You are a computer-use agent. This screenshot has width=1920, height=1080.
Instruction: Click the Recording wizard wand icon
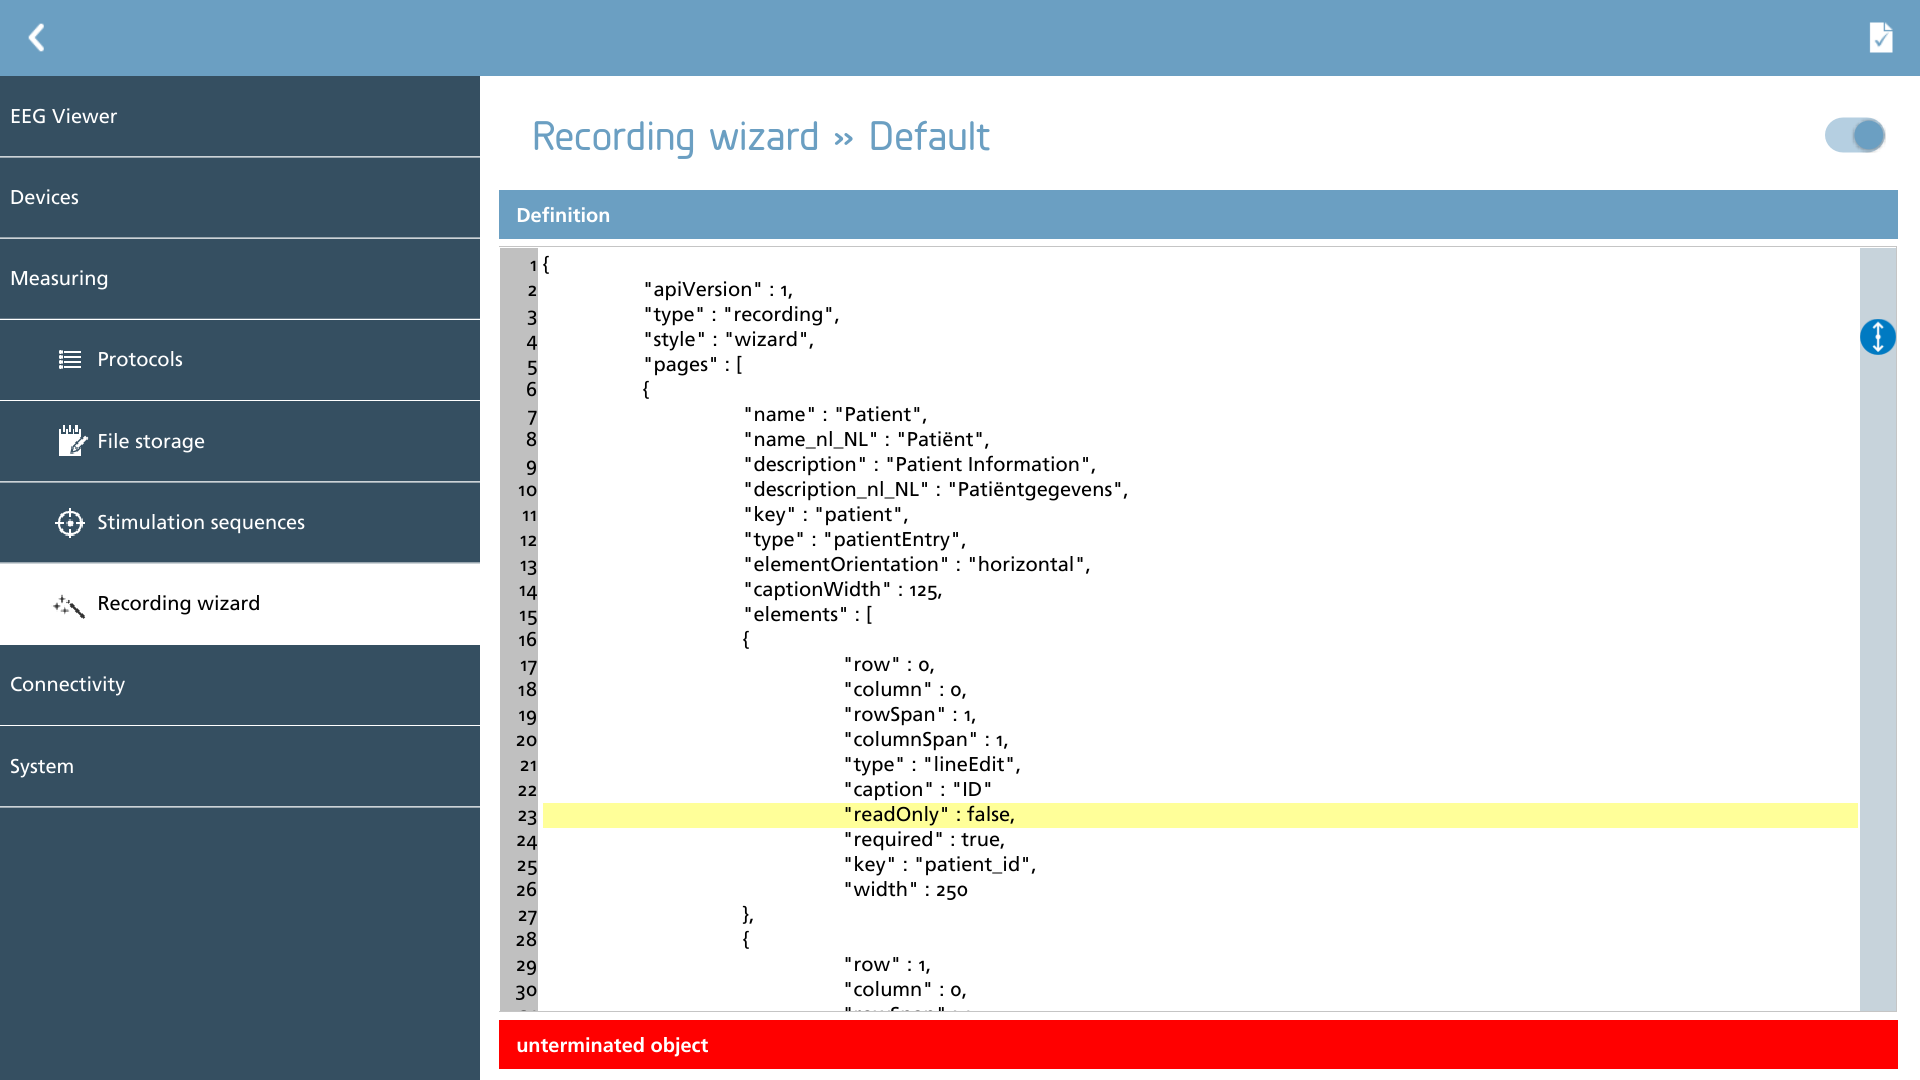(x=69, y=605)
